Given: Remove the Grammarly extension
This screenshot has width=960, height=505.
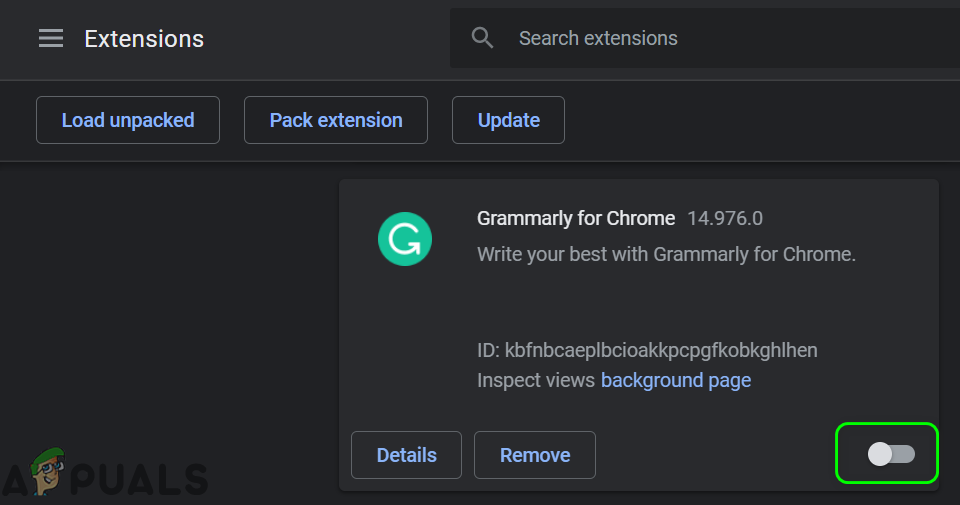Looking at the screenshot, I should [x=535, y=455].
